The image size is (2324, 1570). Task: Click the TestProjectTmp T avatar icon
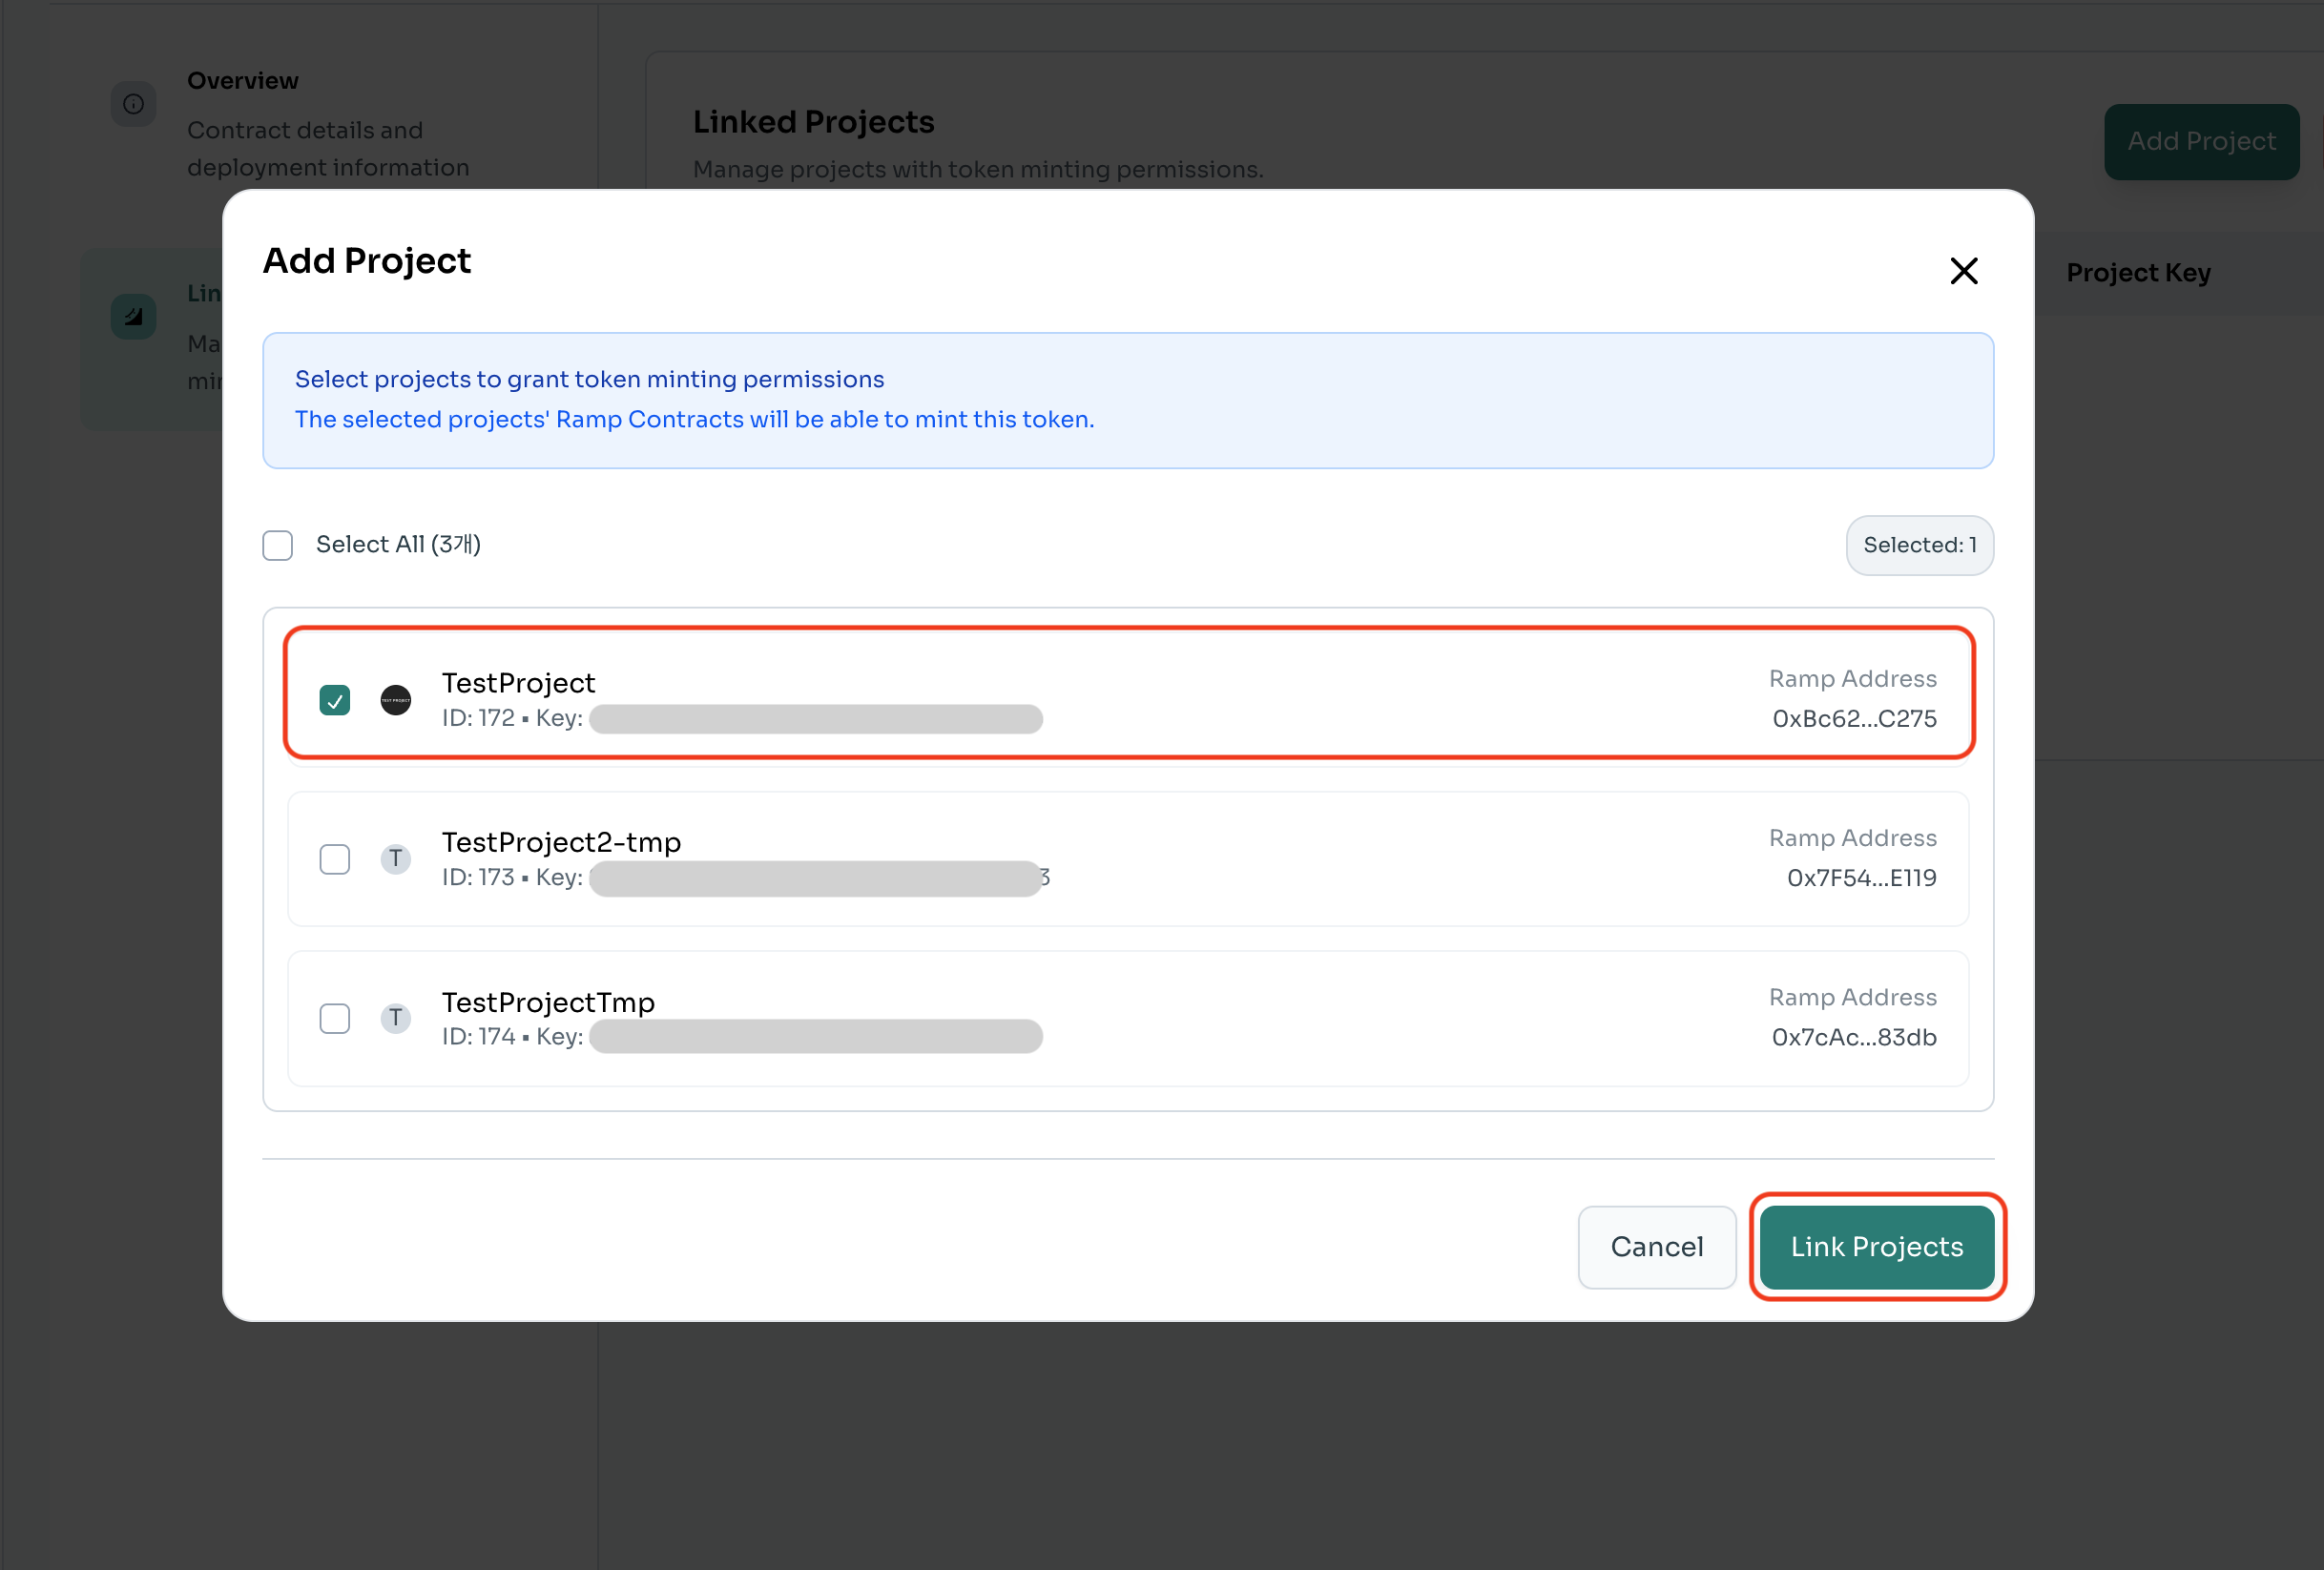396,1018
